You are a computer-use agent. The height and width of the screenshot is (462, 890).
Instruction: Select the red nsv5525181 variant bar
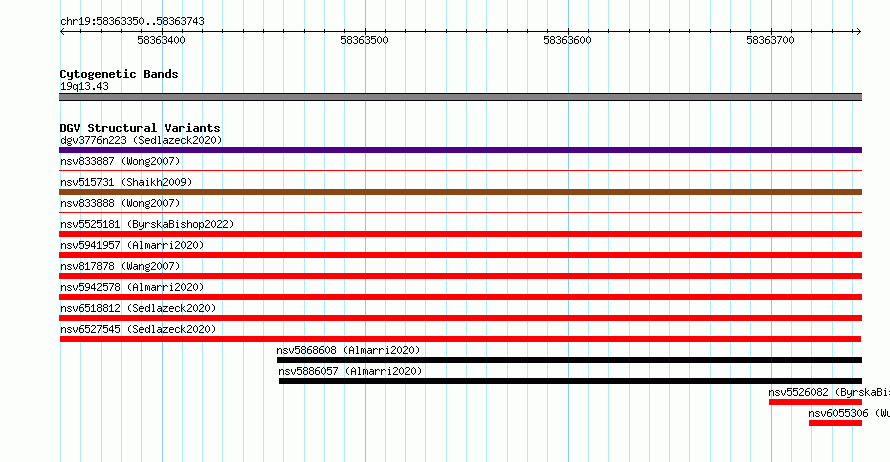pyautogui.click(x=460, y=234)
